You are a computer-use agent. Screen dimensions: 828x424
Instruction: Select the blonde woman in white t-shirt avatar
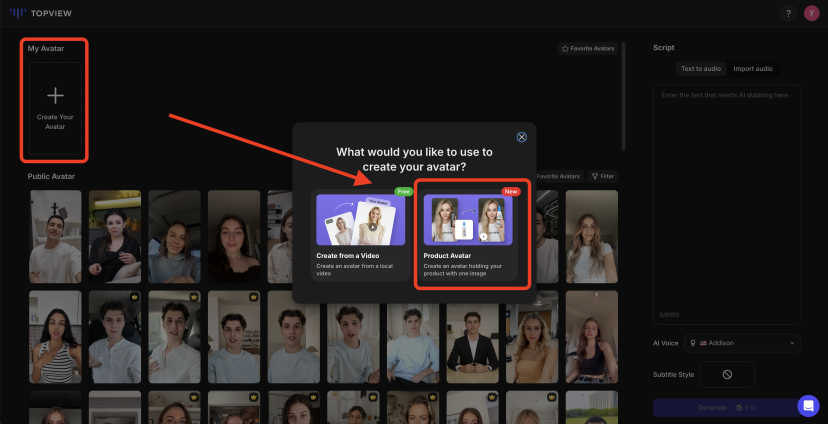tap(591, 237)
